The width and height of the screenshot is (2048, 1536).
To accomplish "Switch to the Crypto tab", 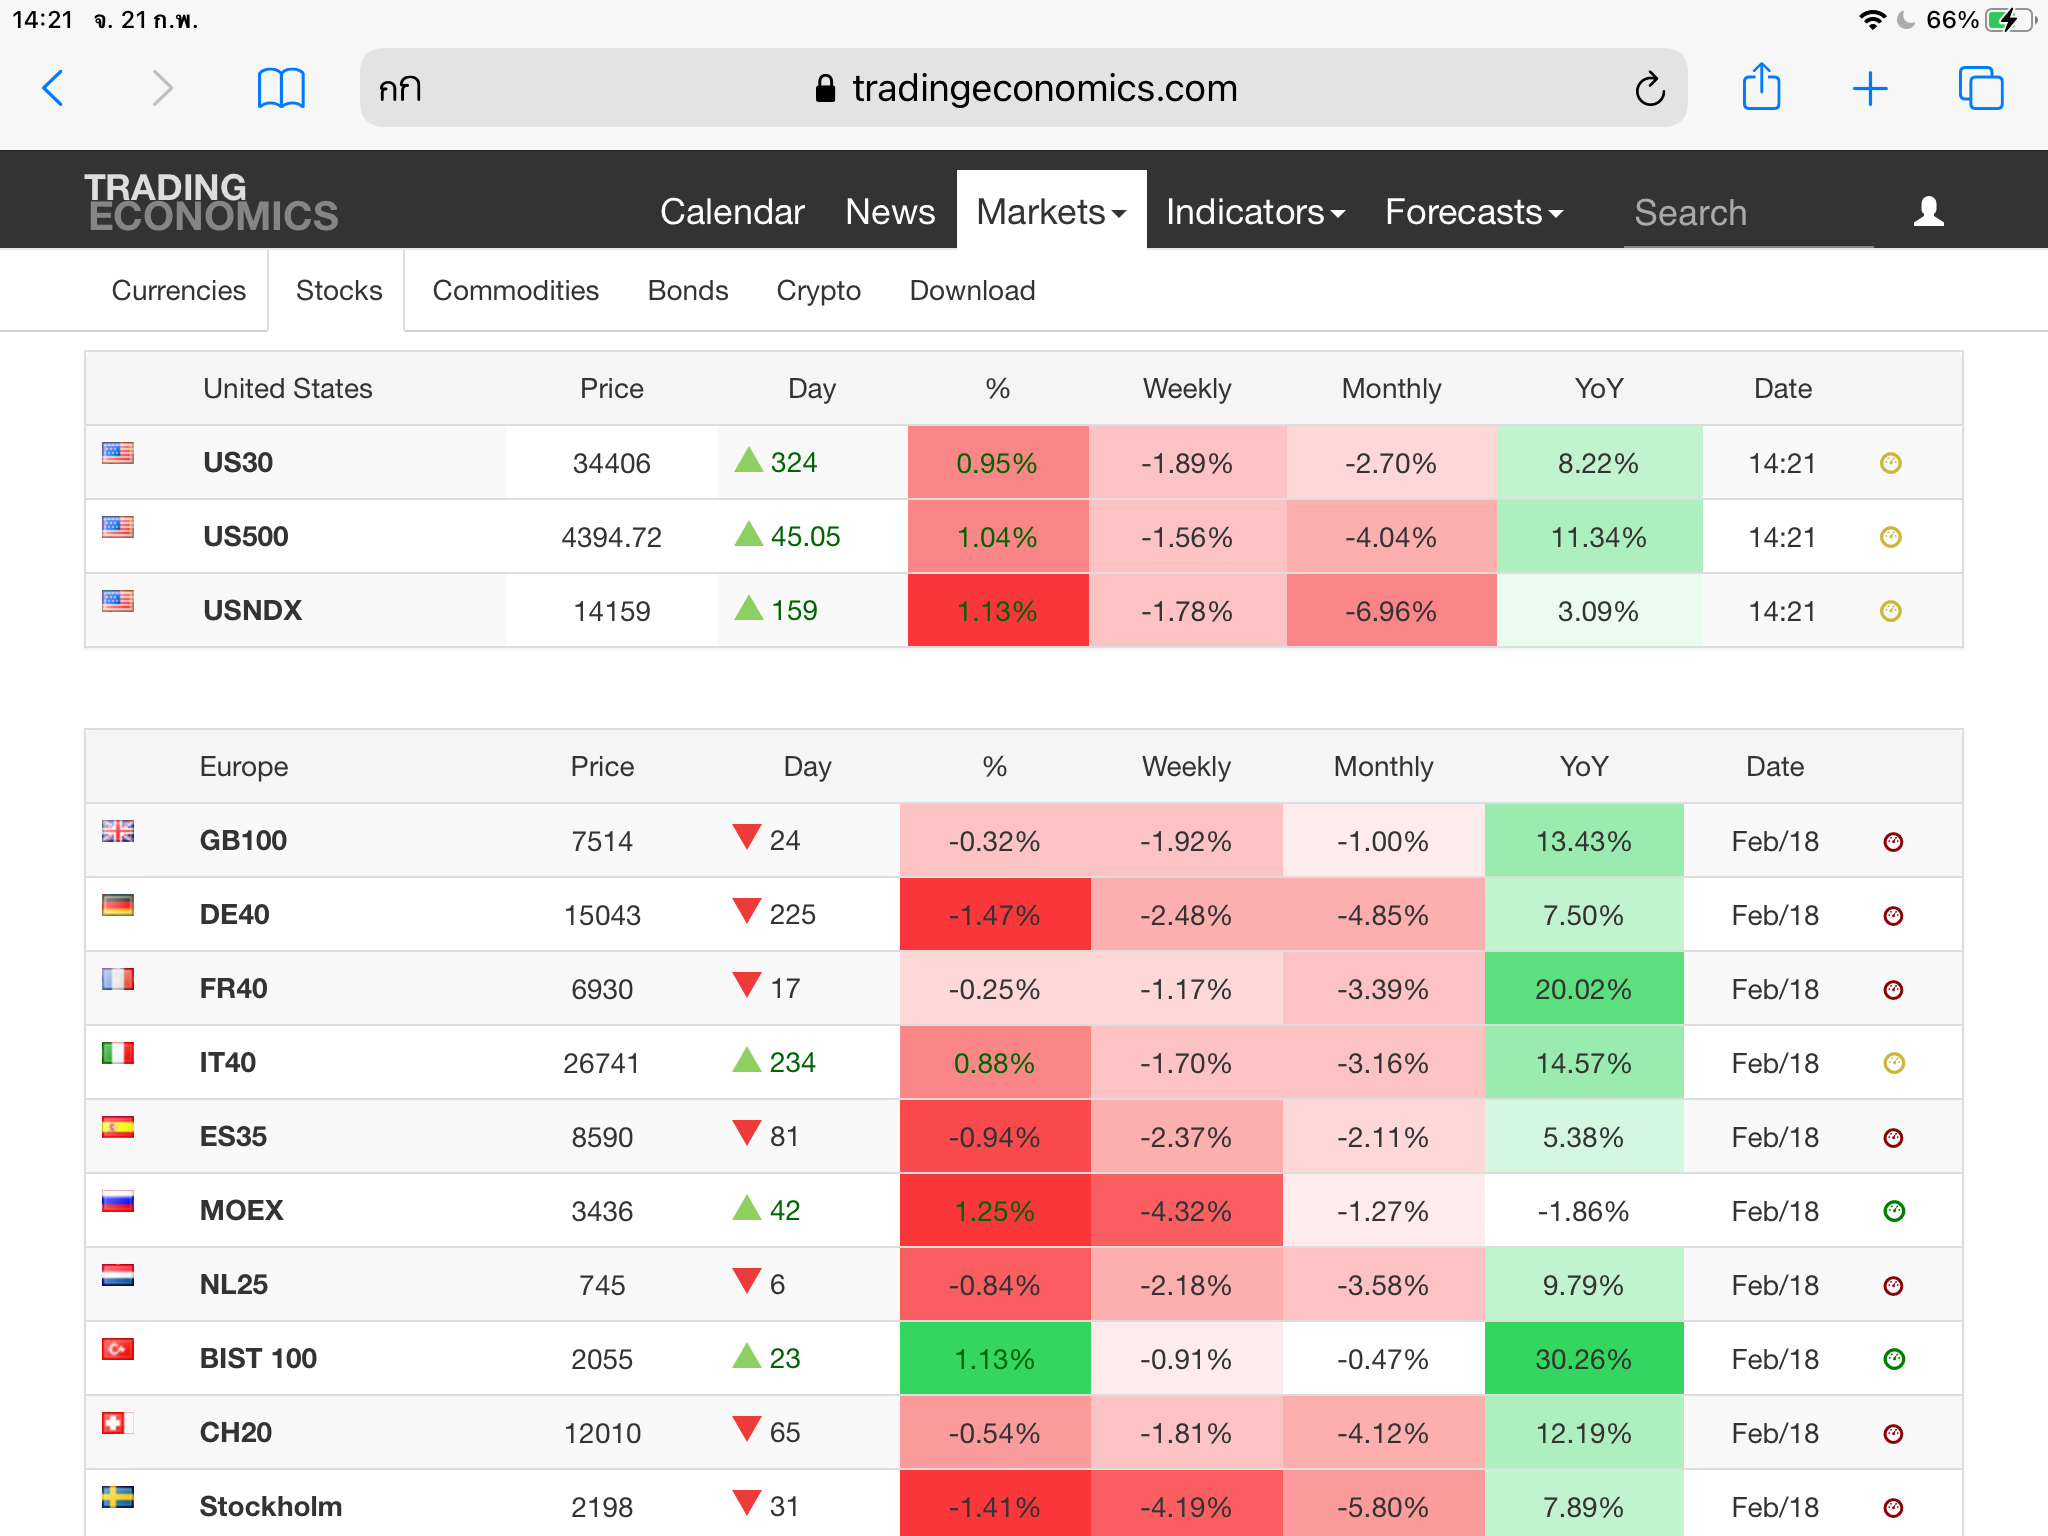I will 818,290.
